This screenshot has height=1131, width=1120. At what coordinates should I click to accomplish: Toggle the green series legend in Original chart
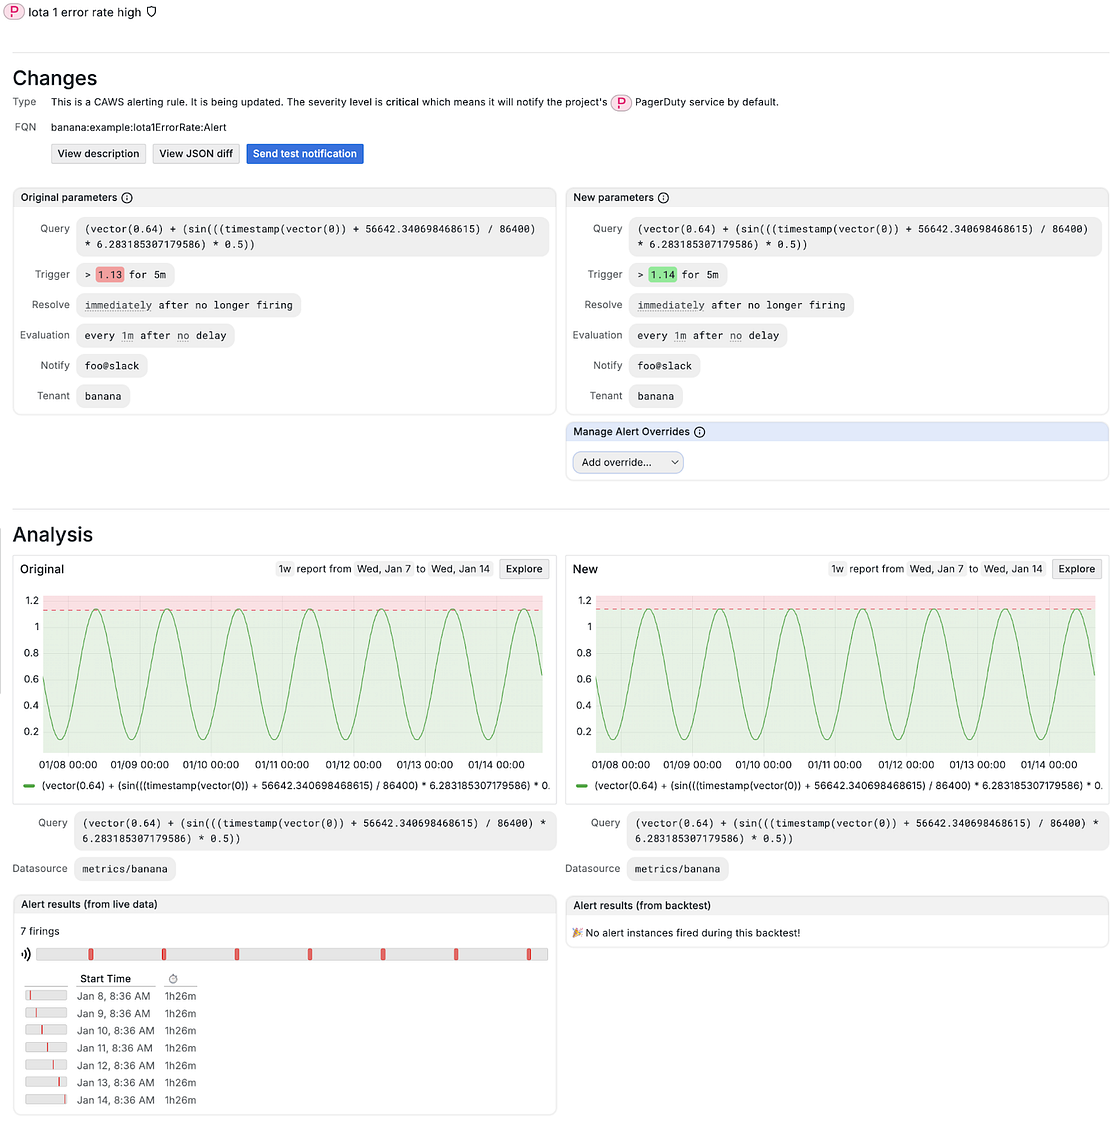[29, 786]
